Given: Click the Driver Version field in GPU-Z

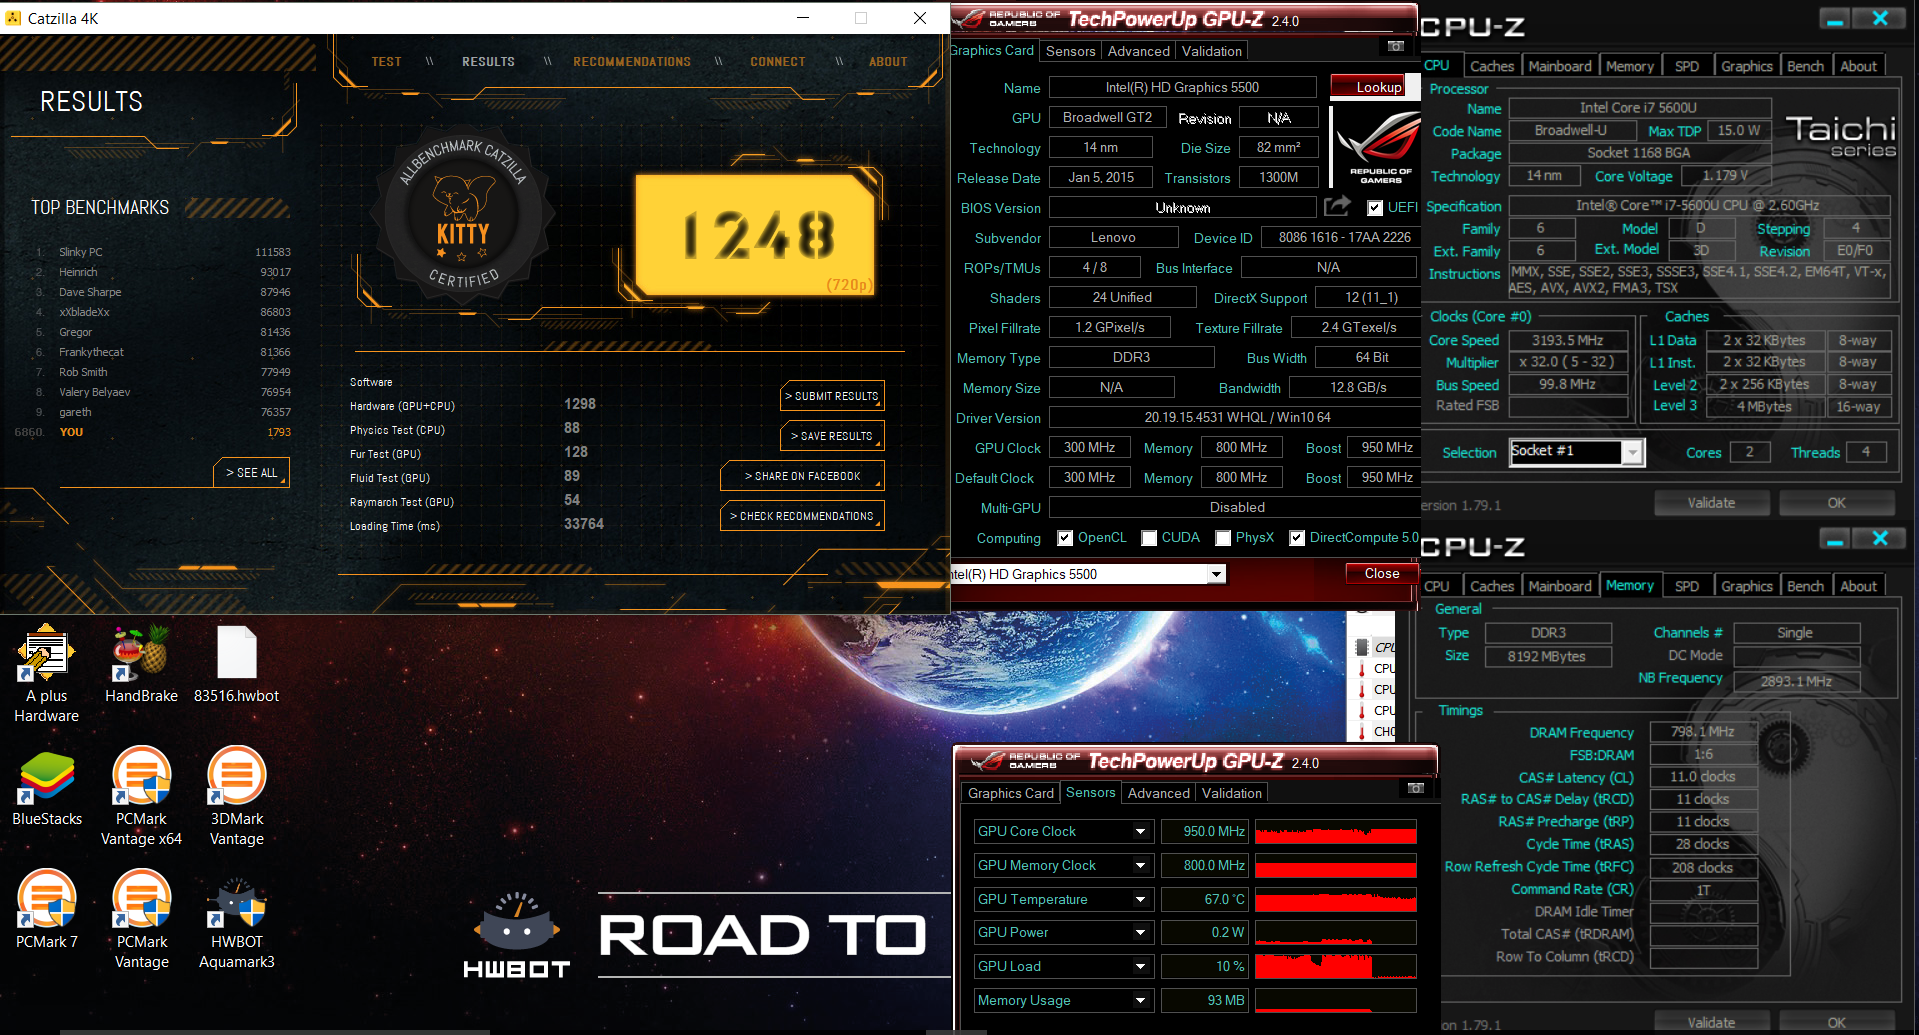Looking at the screenshot, I should 1236,417.
